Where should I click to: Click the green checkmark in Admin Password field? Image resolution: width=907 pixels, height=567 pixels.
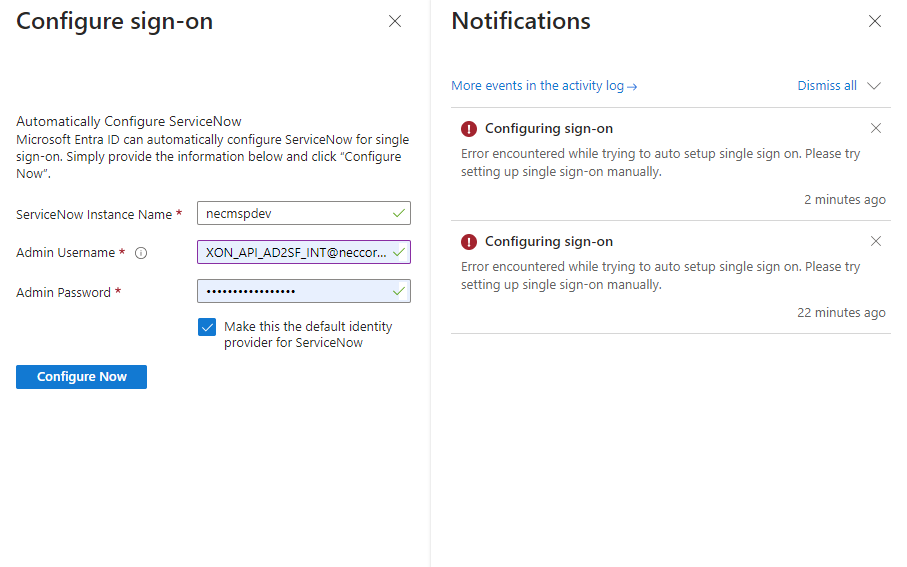click(399, 291)
